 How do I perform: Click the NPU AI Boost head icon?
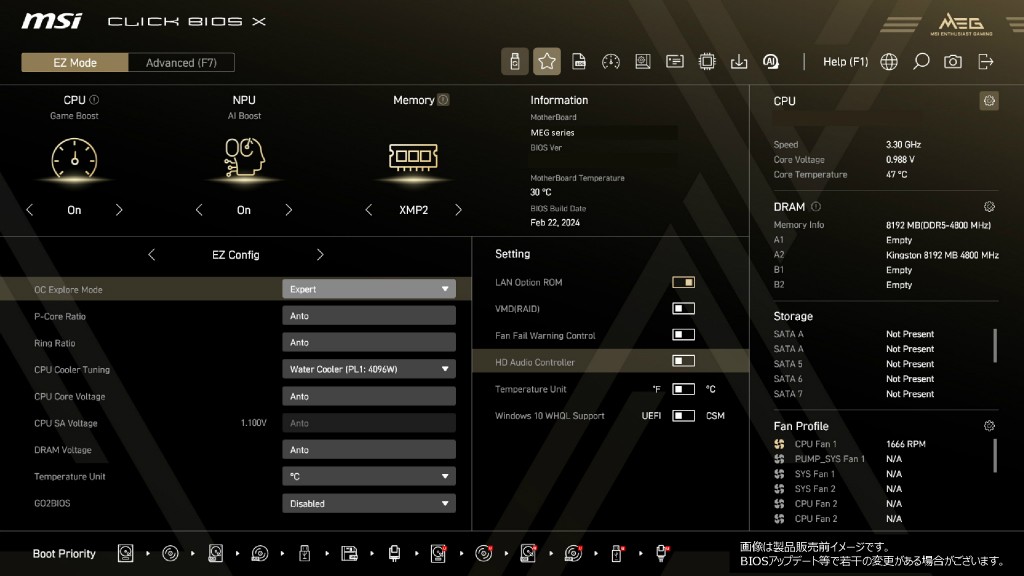pos(244,157)
